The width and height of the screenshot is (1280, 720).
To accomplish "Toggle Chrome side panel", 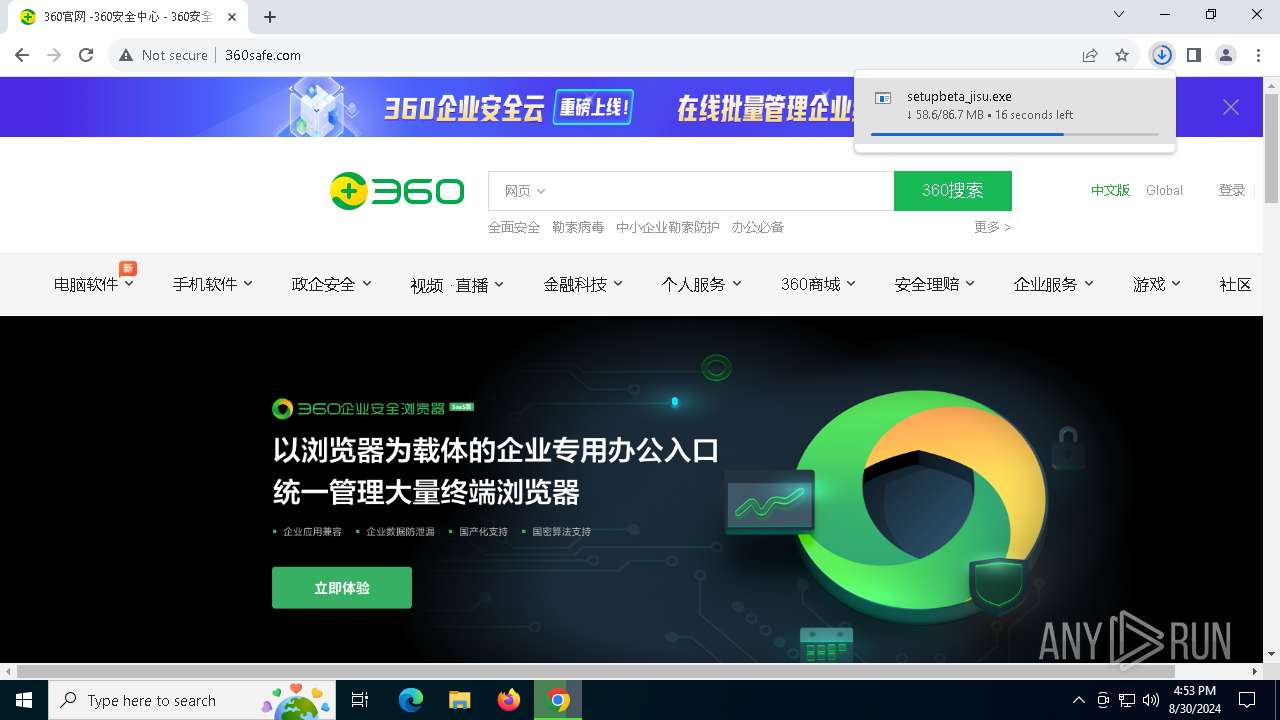I will [x=1193, y=55].
